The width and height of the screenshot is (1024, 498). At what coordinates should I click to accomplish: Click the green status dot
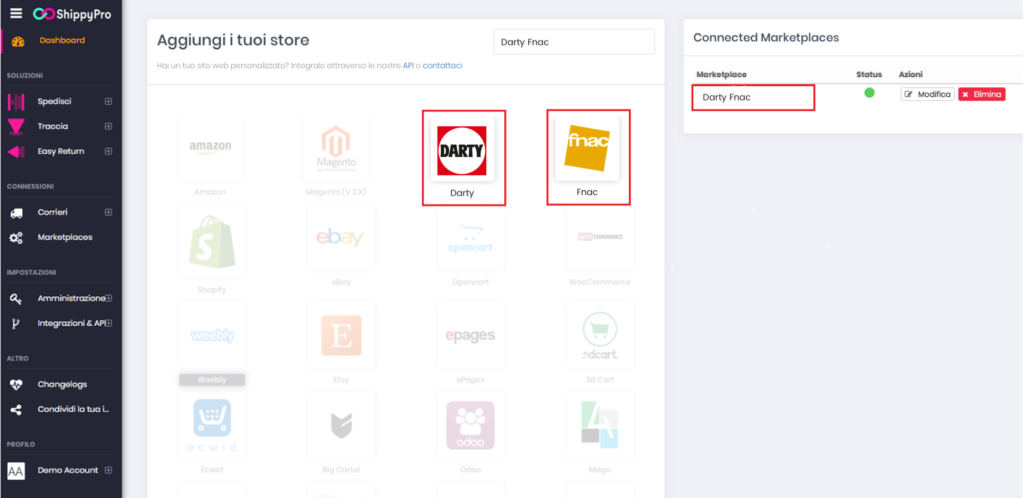pyautogui.click(x=869, y=93)
